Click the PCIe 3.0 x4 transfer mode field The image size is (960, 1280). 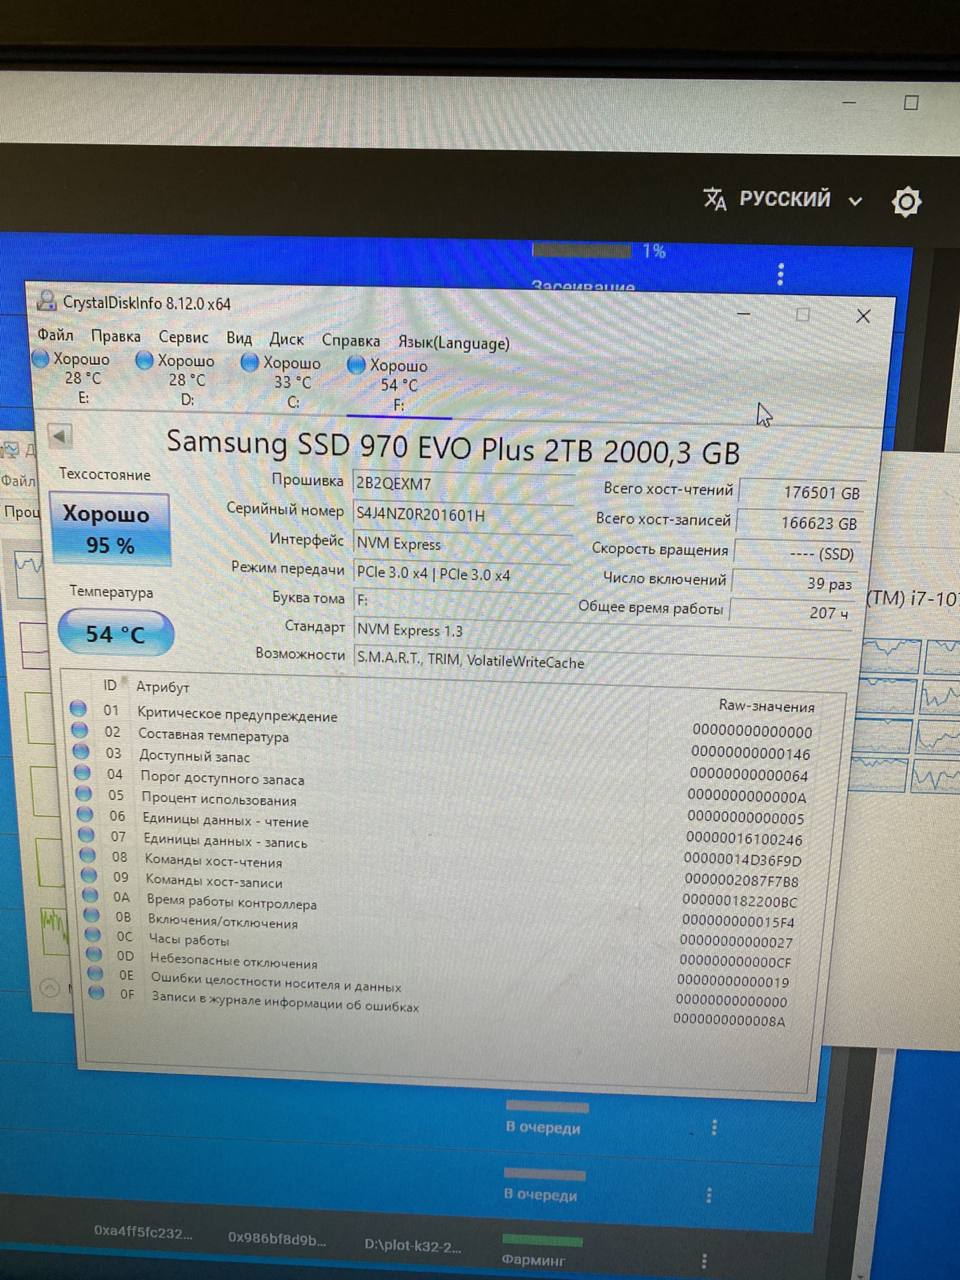pyautogui.click(x=462, y=575)
